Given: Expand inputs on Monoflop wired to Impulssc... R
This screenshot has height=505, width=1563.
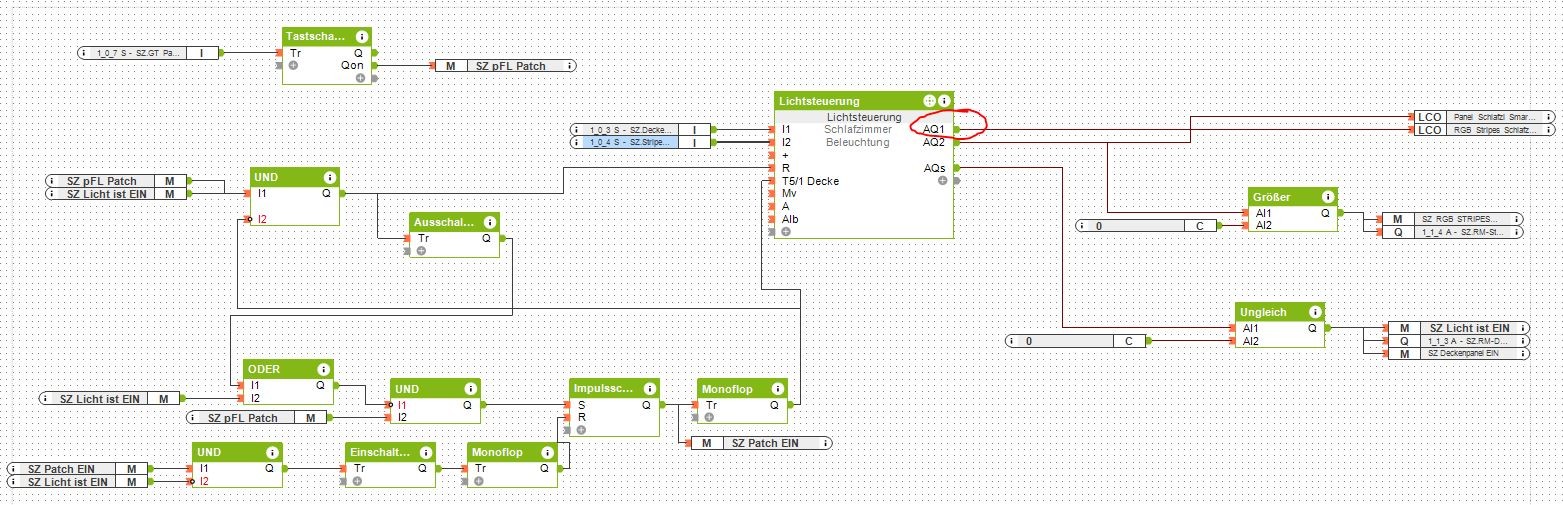Looking at the screenshot, I should 479,481.
